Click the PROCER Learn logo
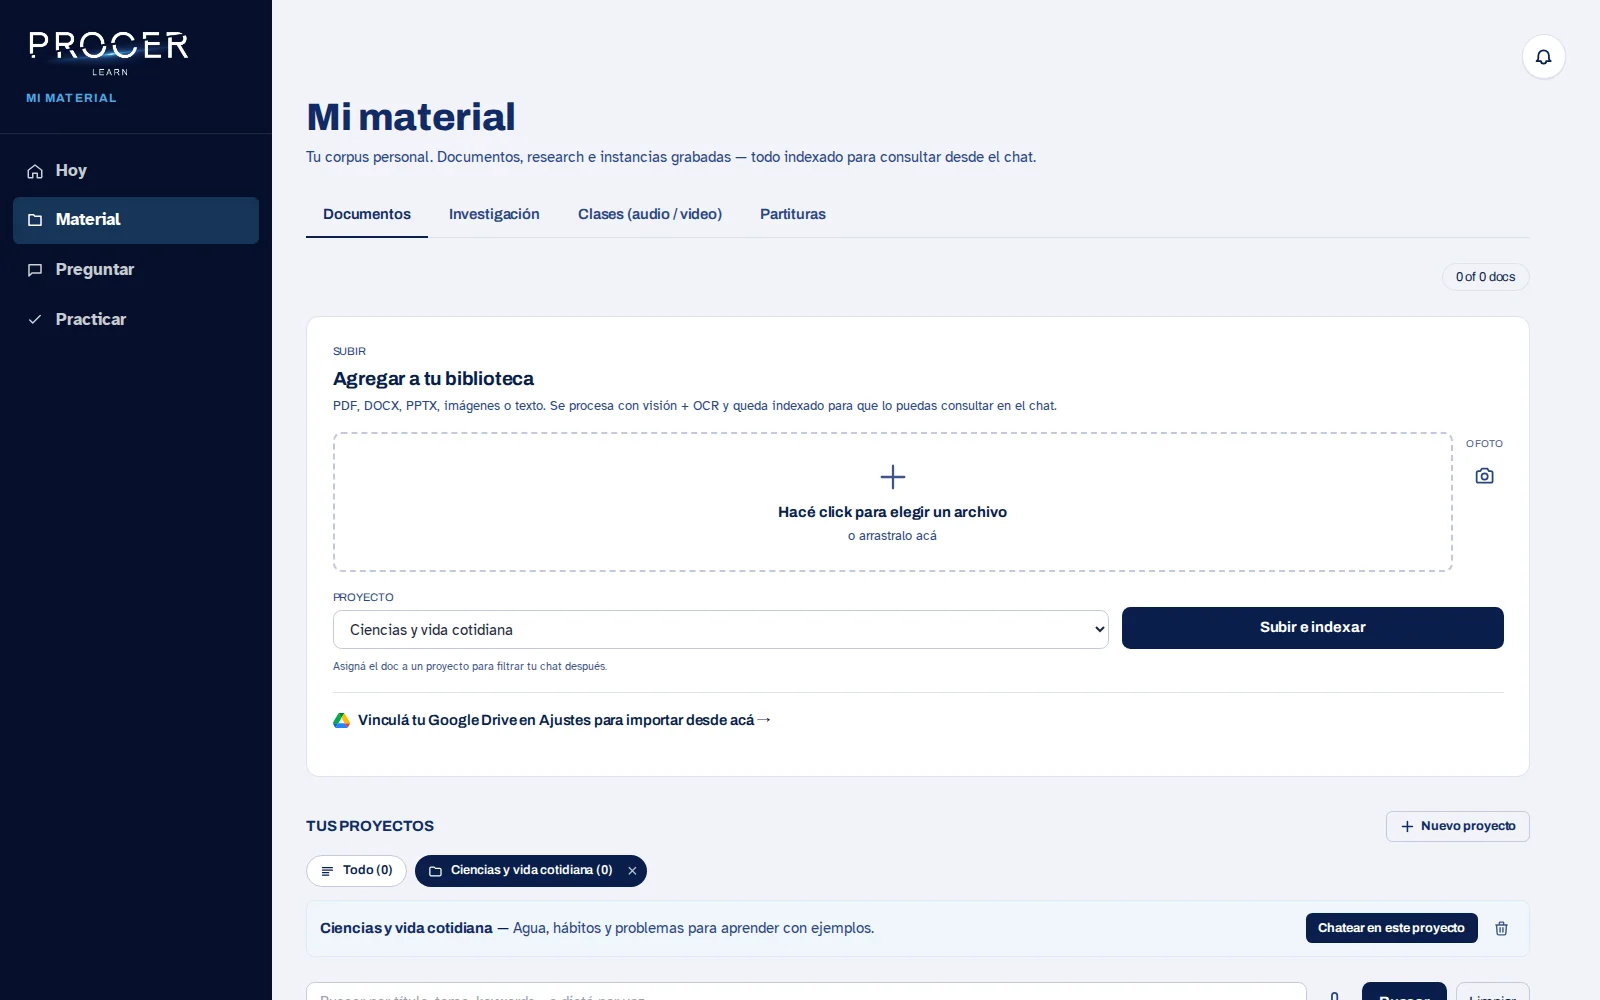 click(x=109, y=54)
